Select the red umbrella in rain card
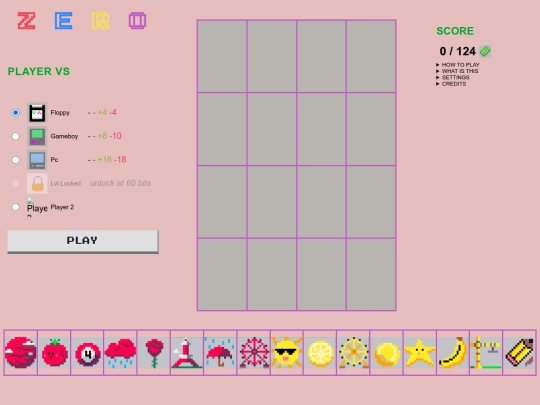The width and height of the screenshot is (540, 405). (x=220, y=353)
